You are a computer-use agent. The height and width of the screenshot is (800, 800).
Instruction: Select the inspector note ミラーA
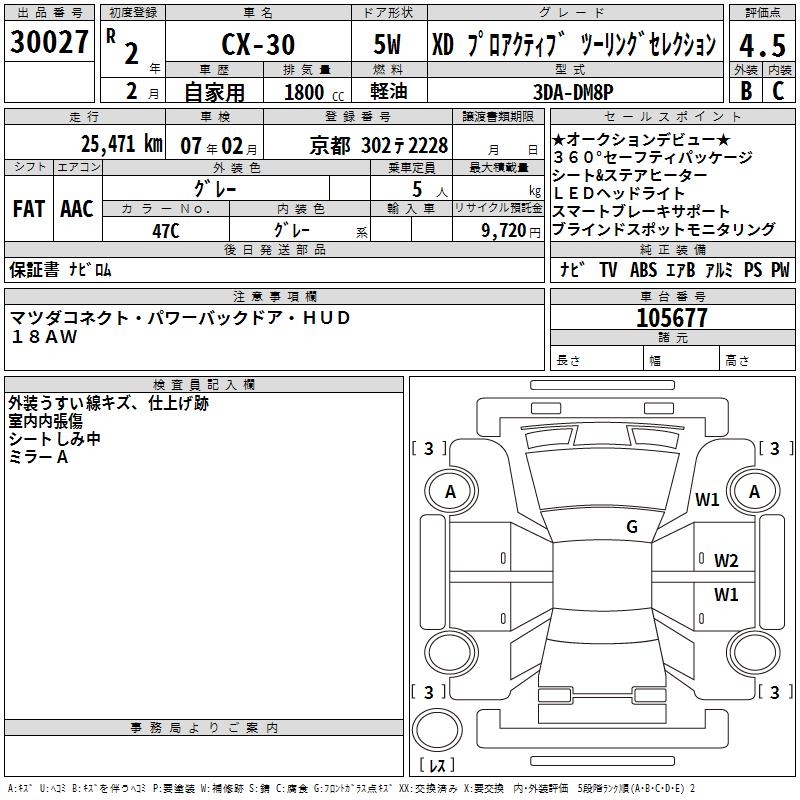click(x=39, y=457)
